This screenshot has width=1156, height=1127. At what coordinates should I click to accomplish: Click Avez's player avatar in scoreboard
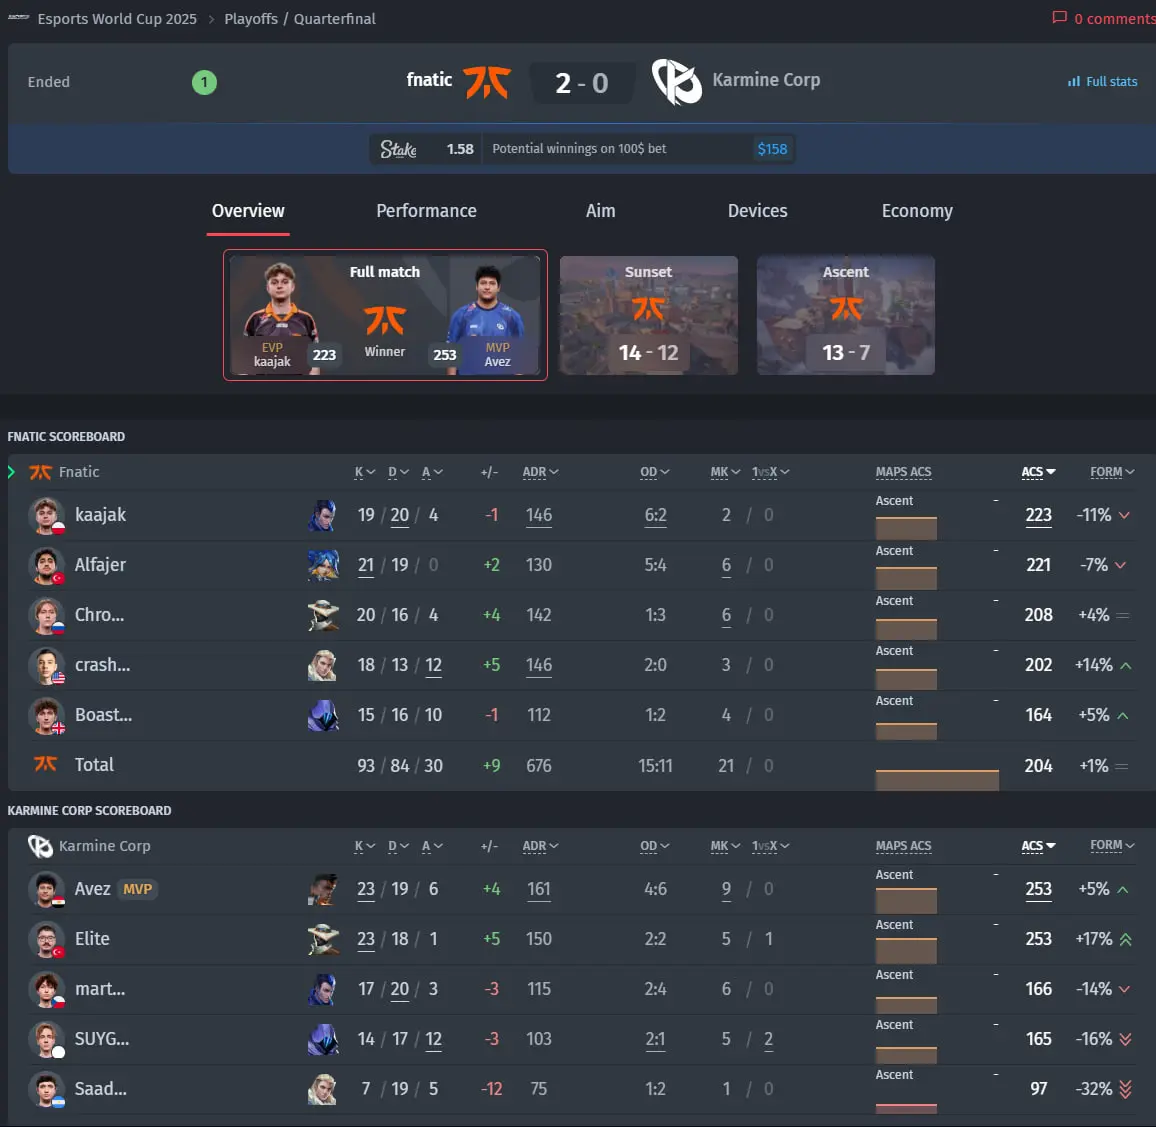(46, 889)
